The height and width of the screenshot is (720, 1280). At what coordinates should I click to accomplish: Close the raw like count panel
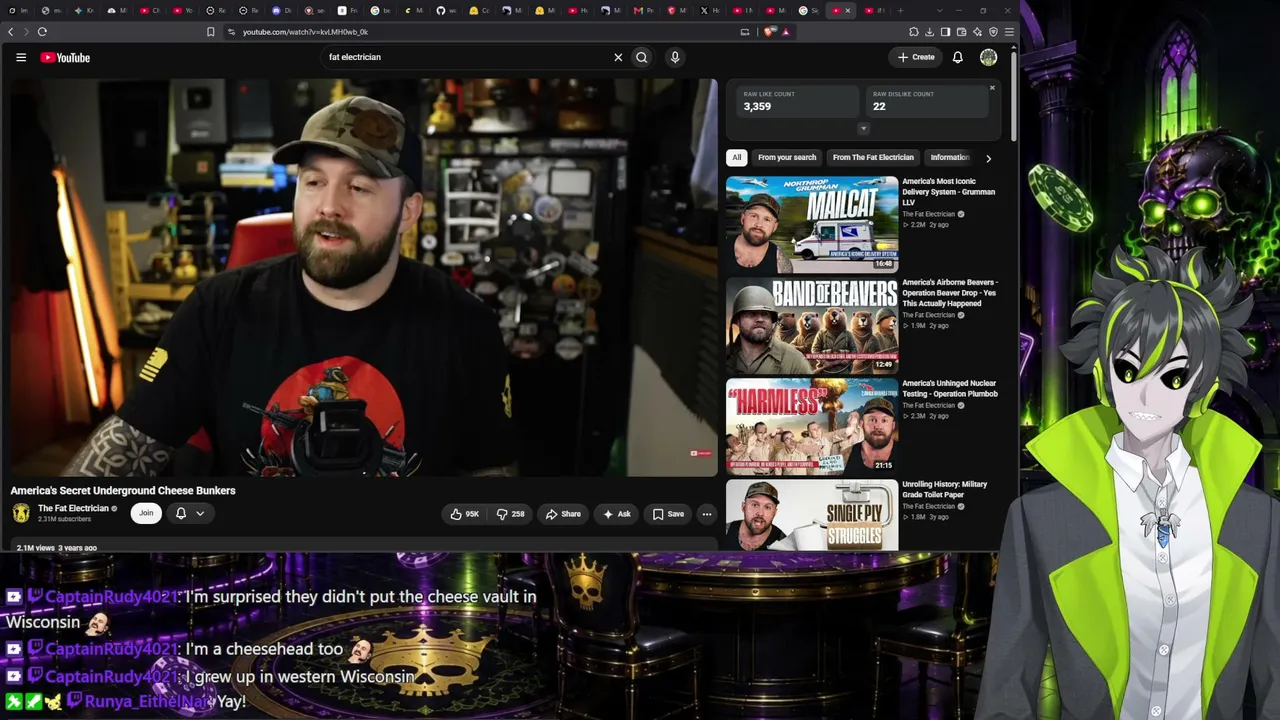992,88
